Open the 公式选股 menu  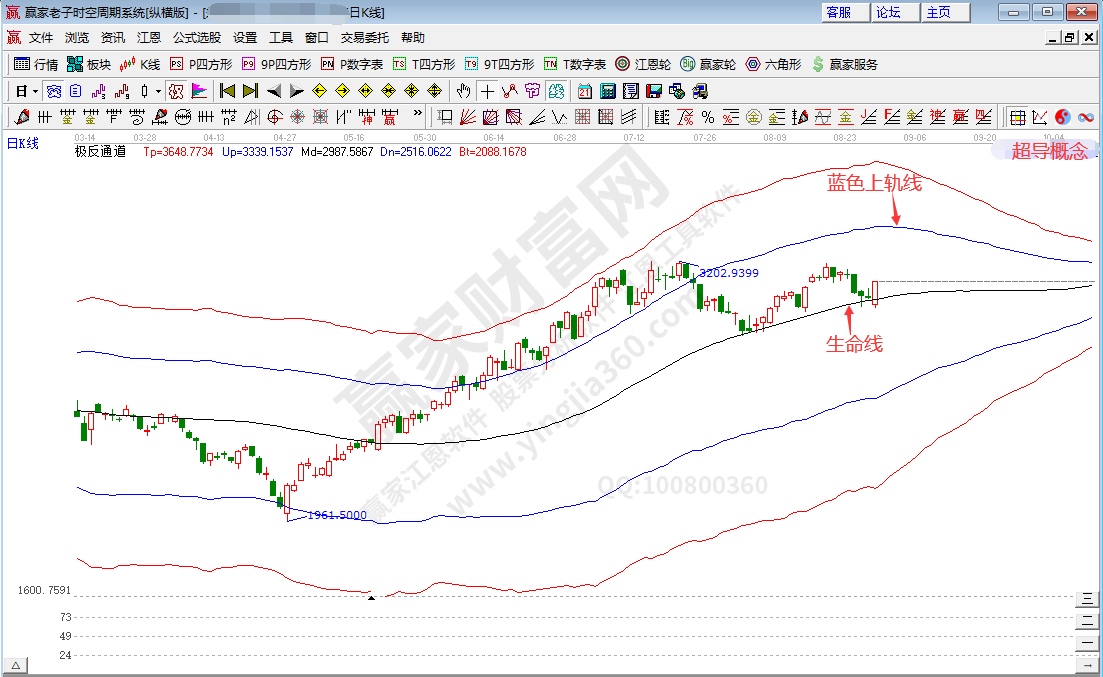point(197,38)
